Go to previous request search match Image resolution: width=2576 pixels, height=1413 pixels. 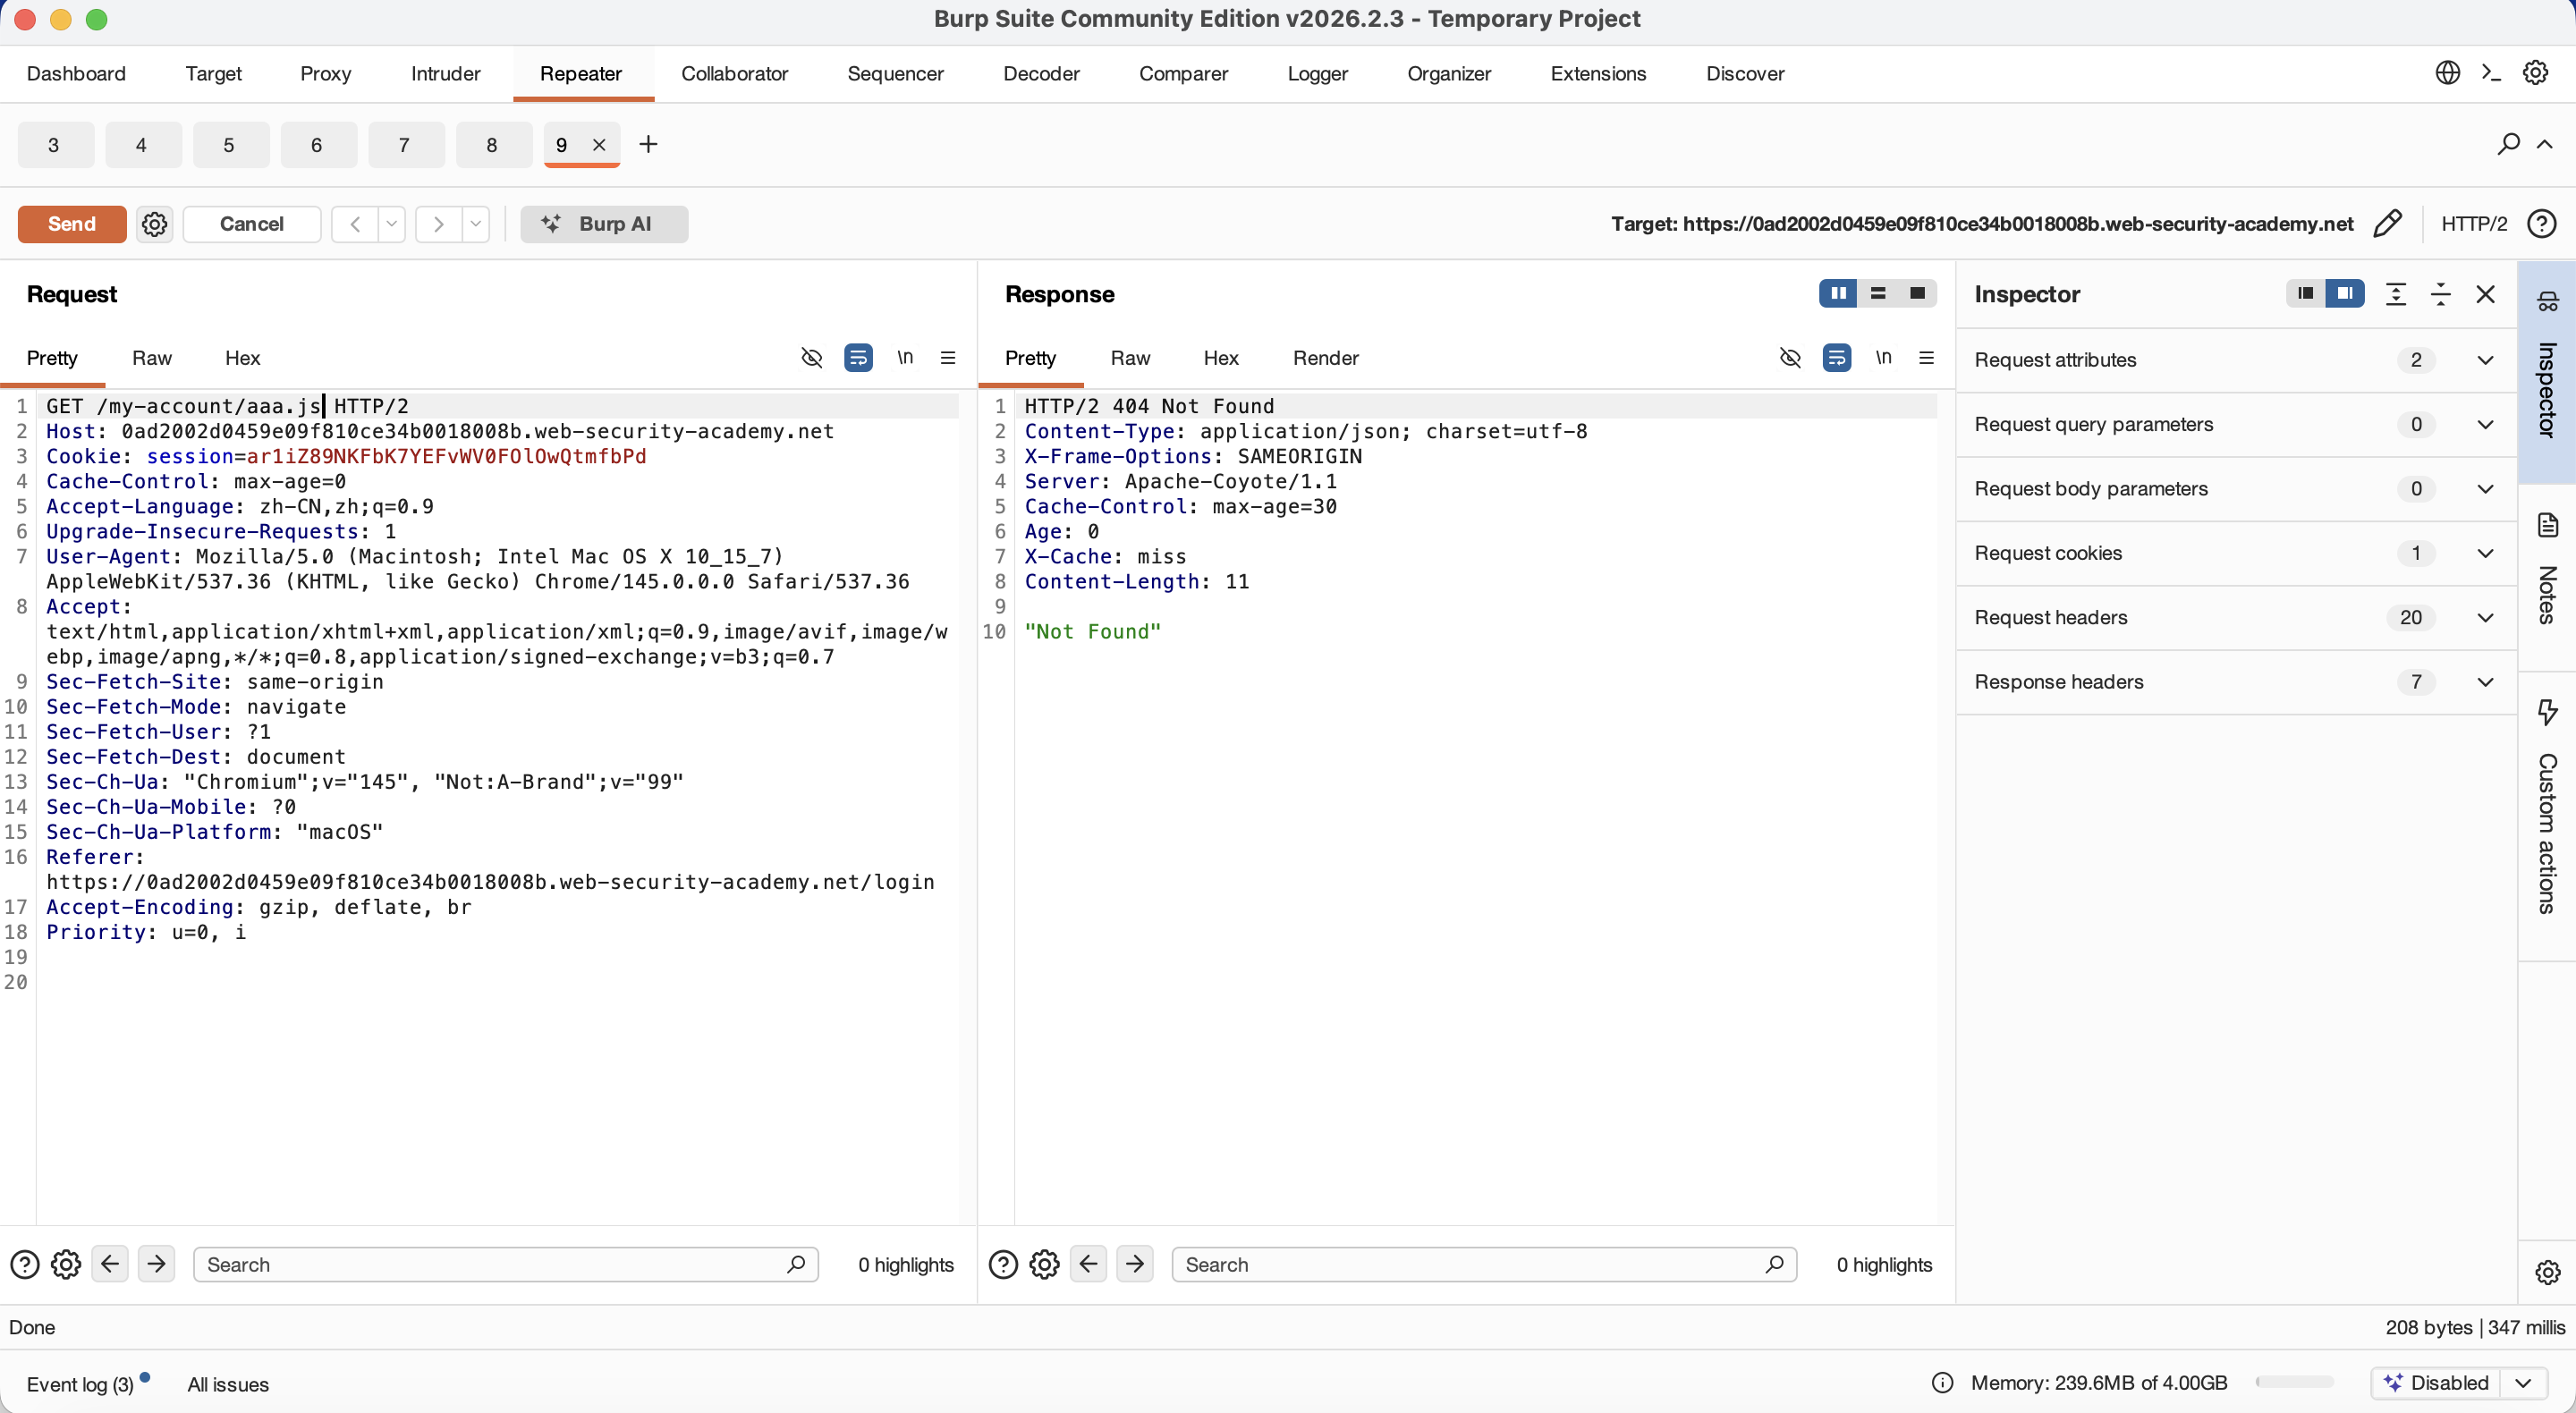point(110,1264)
